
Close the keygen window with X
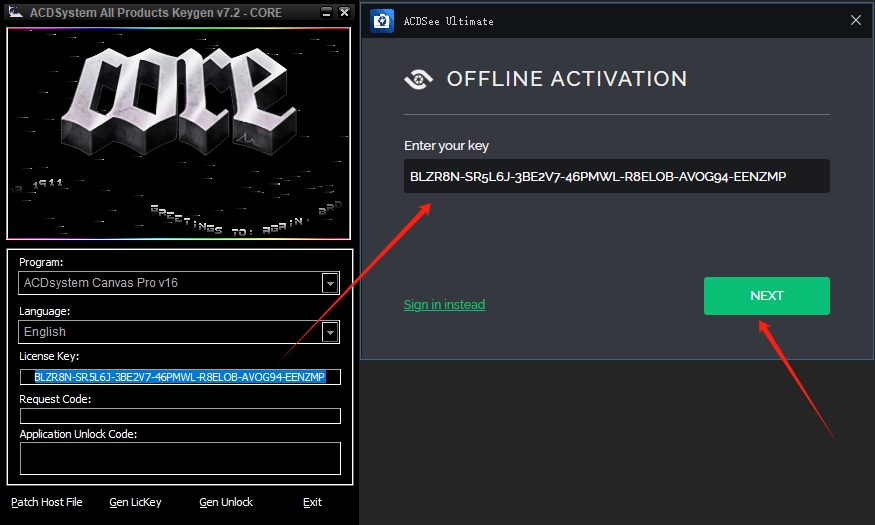[344, 12]
